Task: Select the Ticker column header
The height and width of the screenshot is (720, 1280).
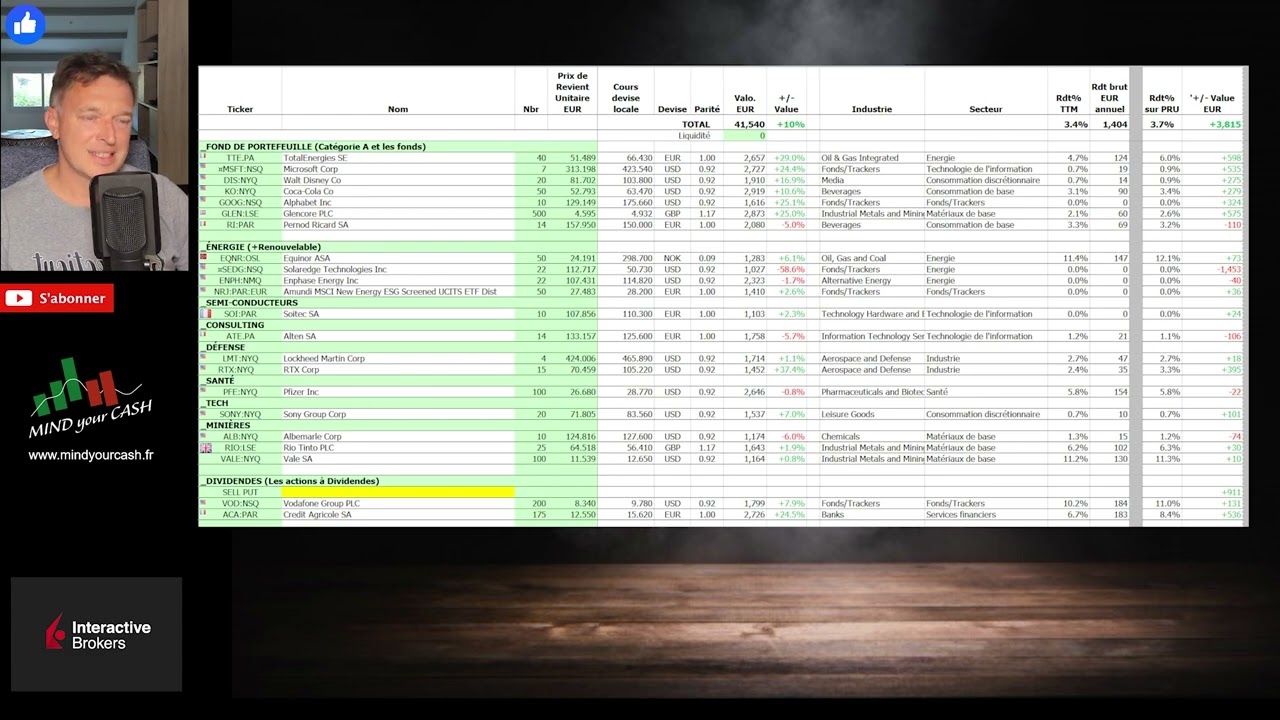Action: 240,109
